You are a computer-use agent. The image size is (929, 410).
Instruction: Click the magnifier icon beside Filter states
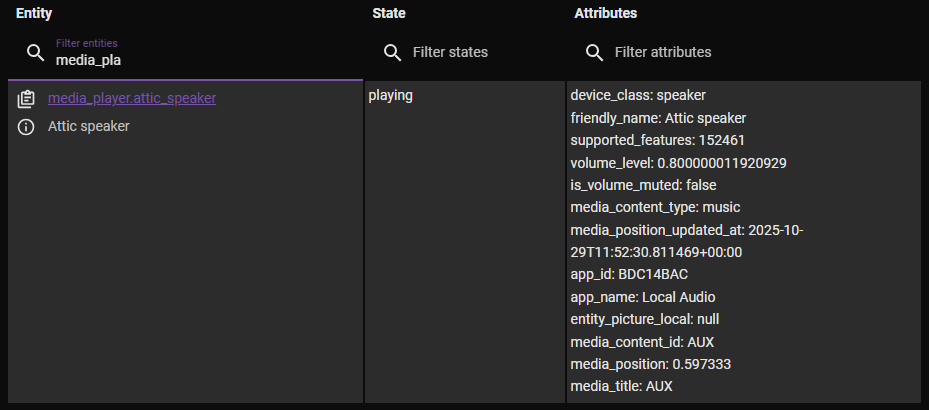[x=393, y=52]
